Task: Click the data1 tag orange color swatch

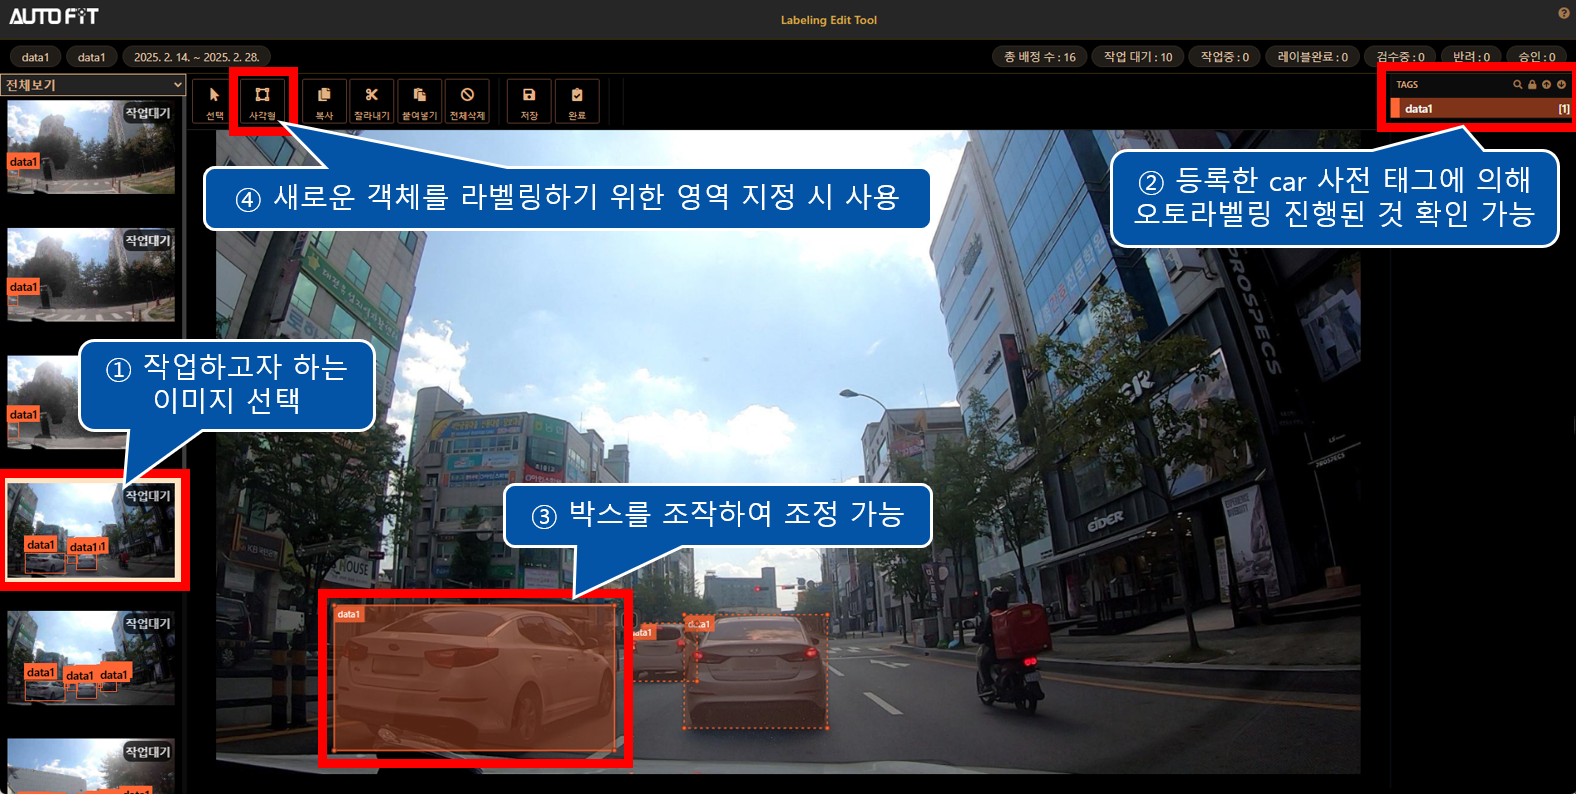Action: [1395, 109]
